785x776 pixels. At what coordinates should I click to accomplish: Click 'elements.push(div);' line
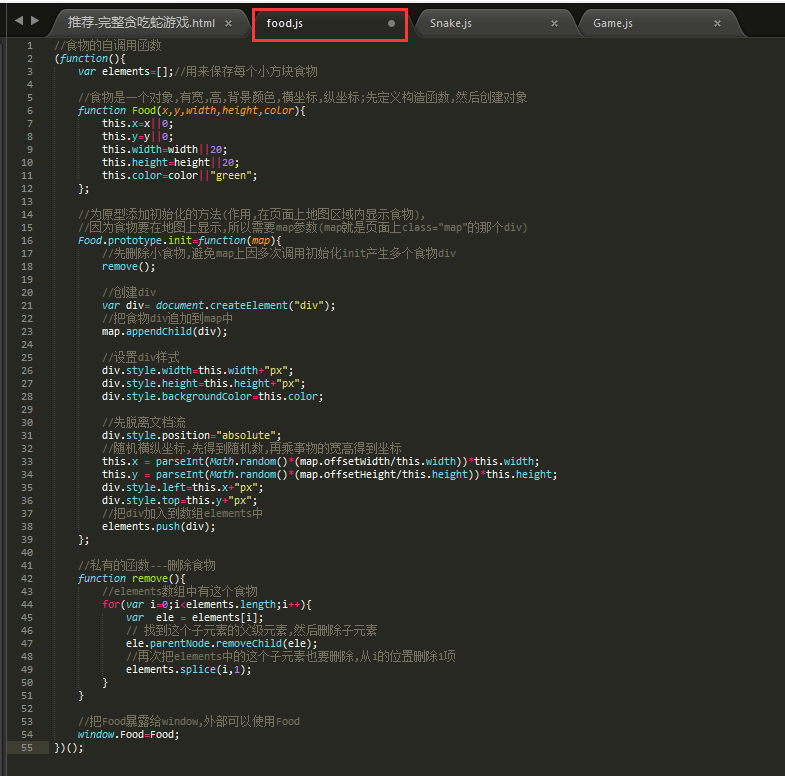coord(159,526)
